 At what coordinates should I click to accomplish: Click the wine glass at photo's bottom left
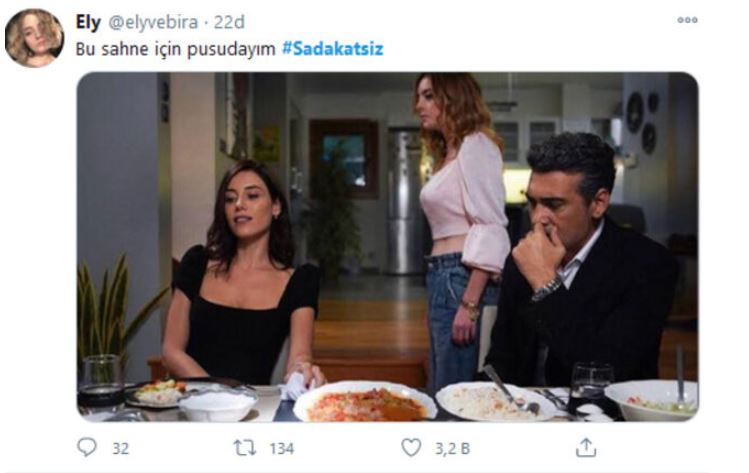point(101,380)
